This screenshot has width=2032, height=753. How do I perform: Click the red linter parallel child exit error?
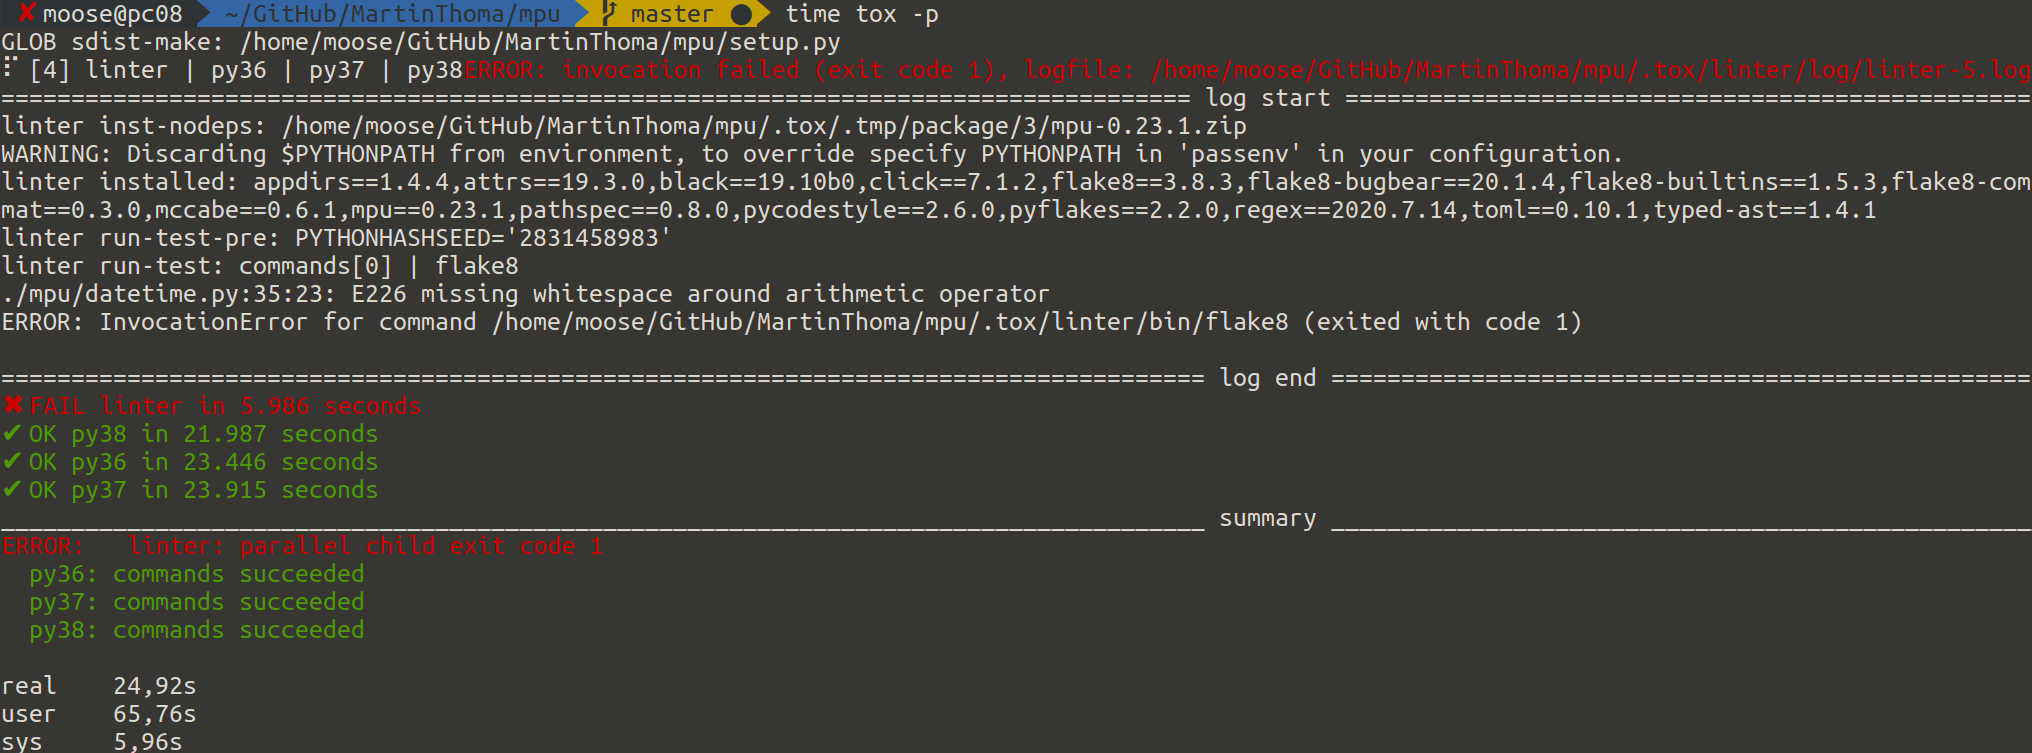point(302,546)
